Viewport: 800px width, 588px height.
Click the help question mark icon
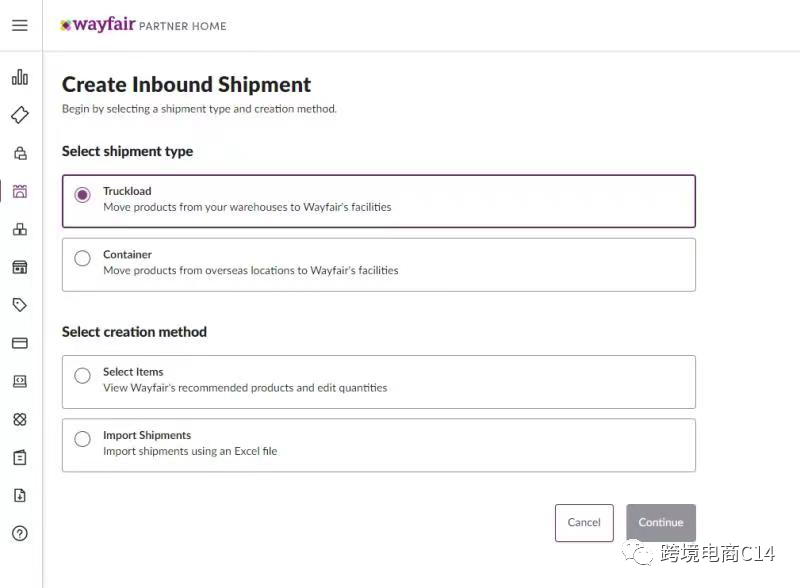click(20, 533)
